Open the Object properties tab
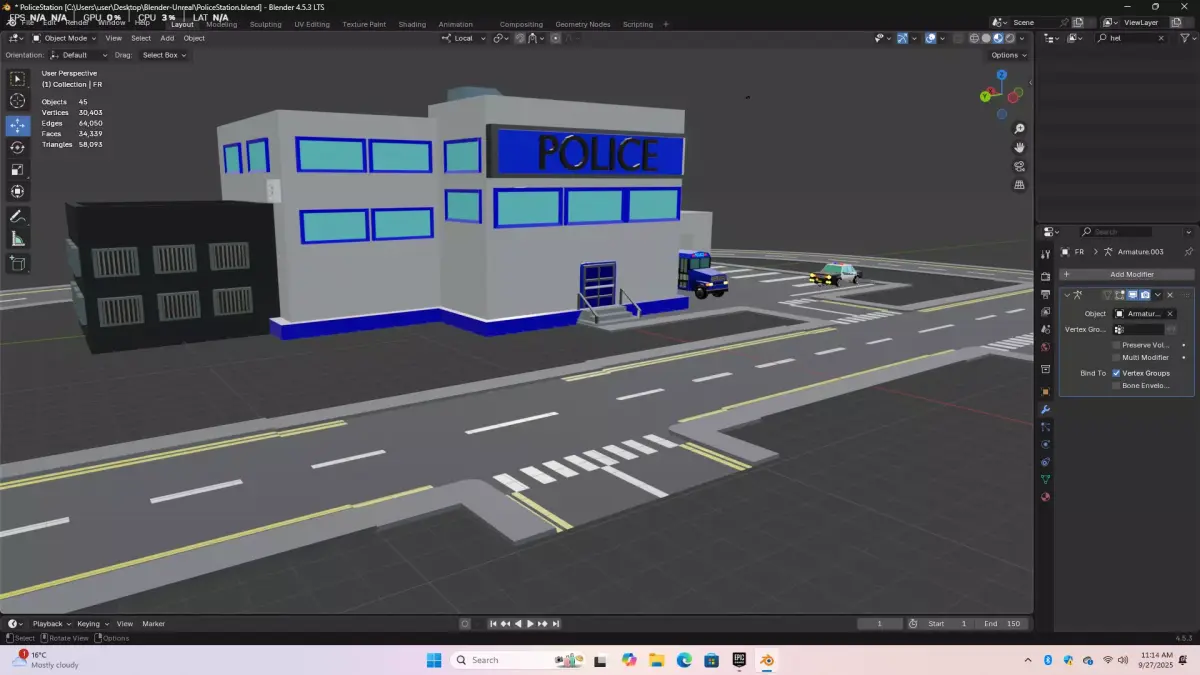Viewport: 1200px width, 675px height. [x=1046, y=391]
